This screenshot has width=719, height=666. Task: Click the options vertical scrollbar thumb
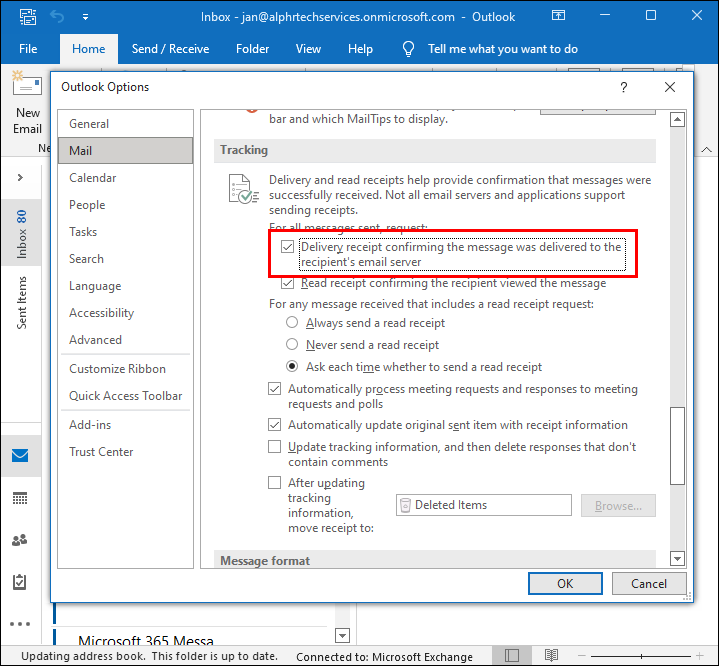click(677, 445)
